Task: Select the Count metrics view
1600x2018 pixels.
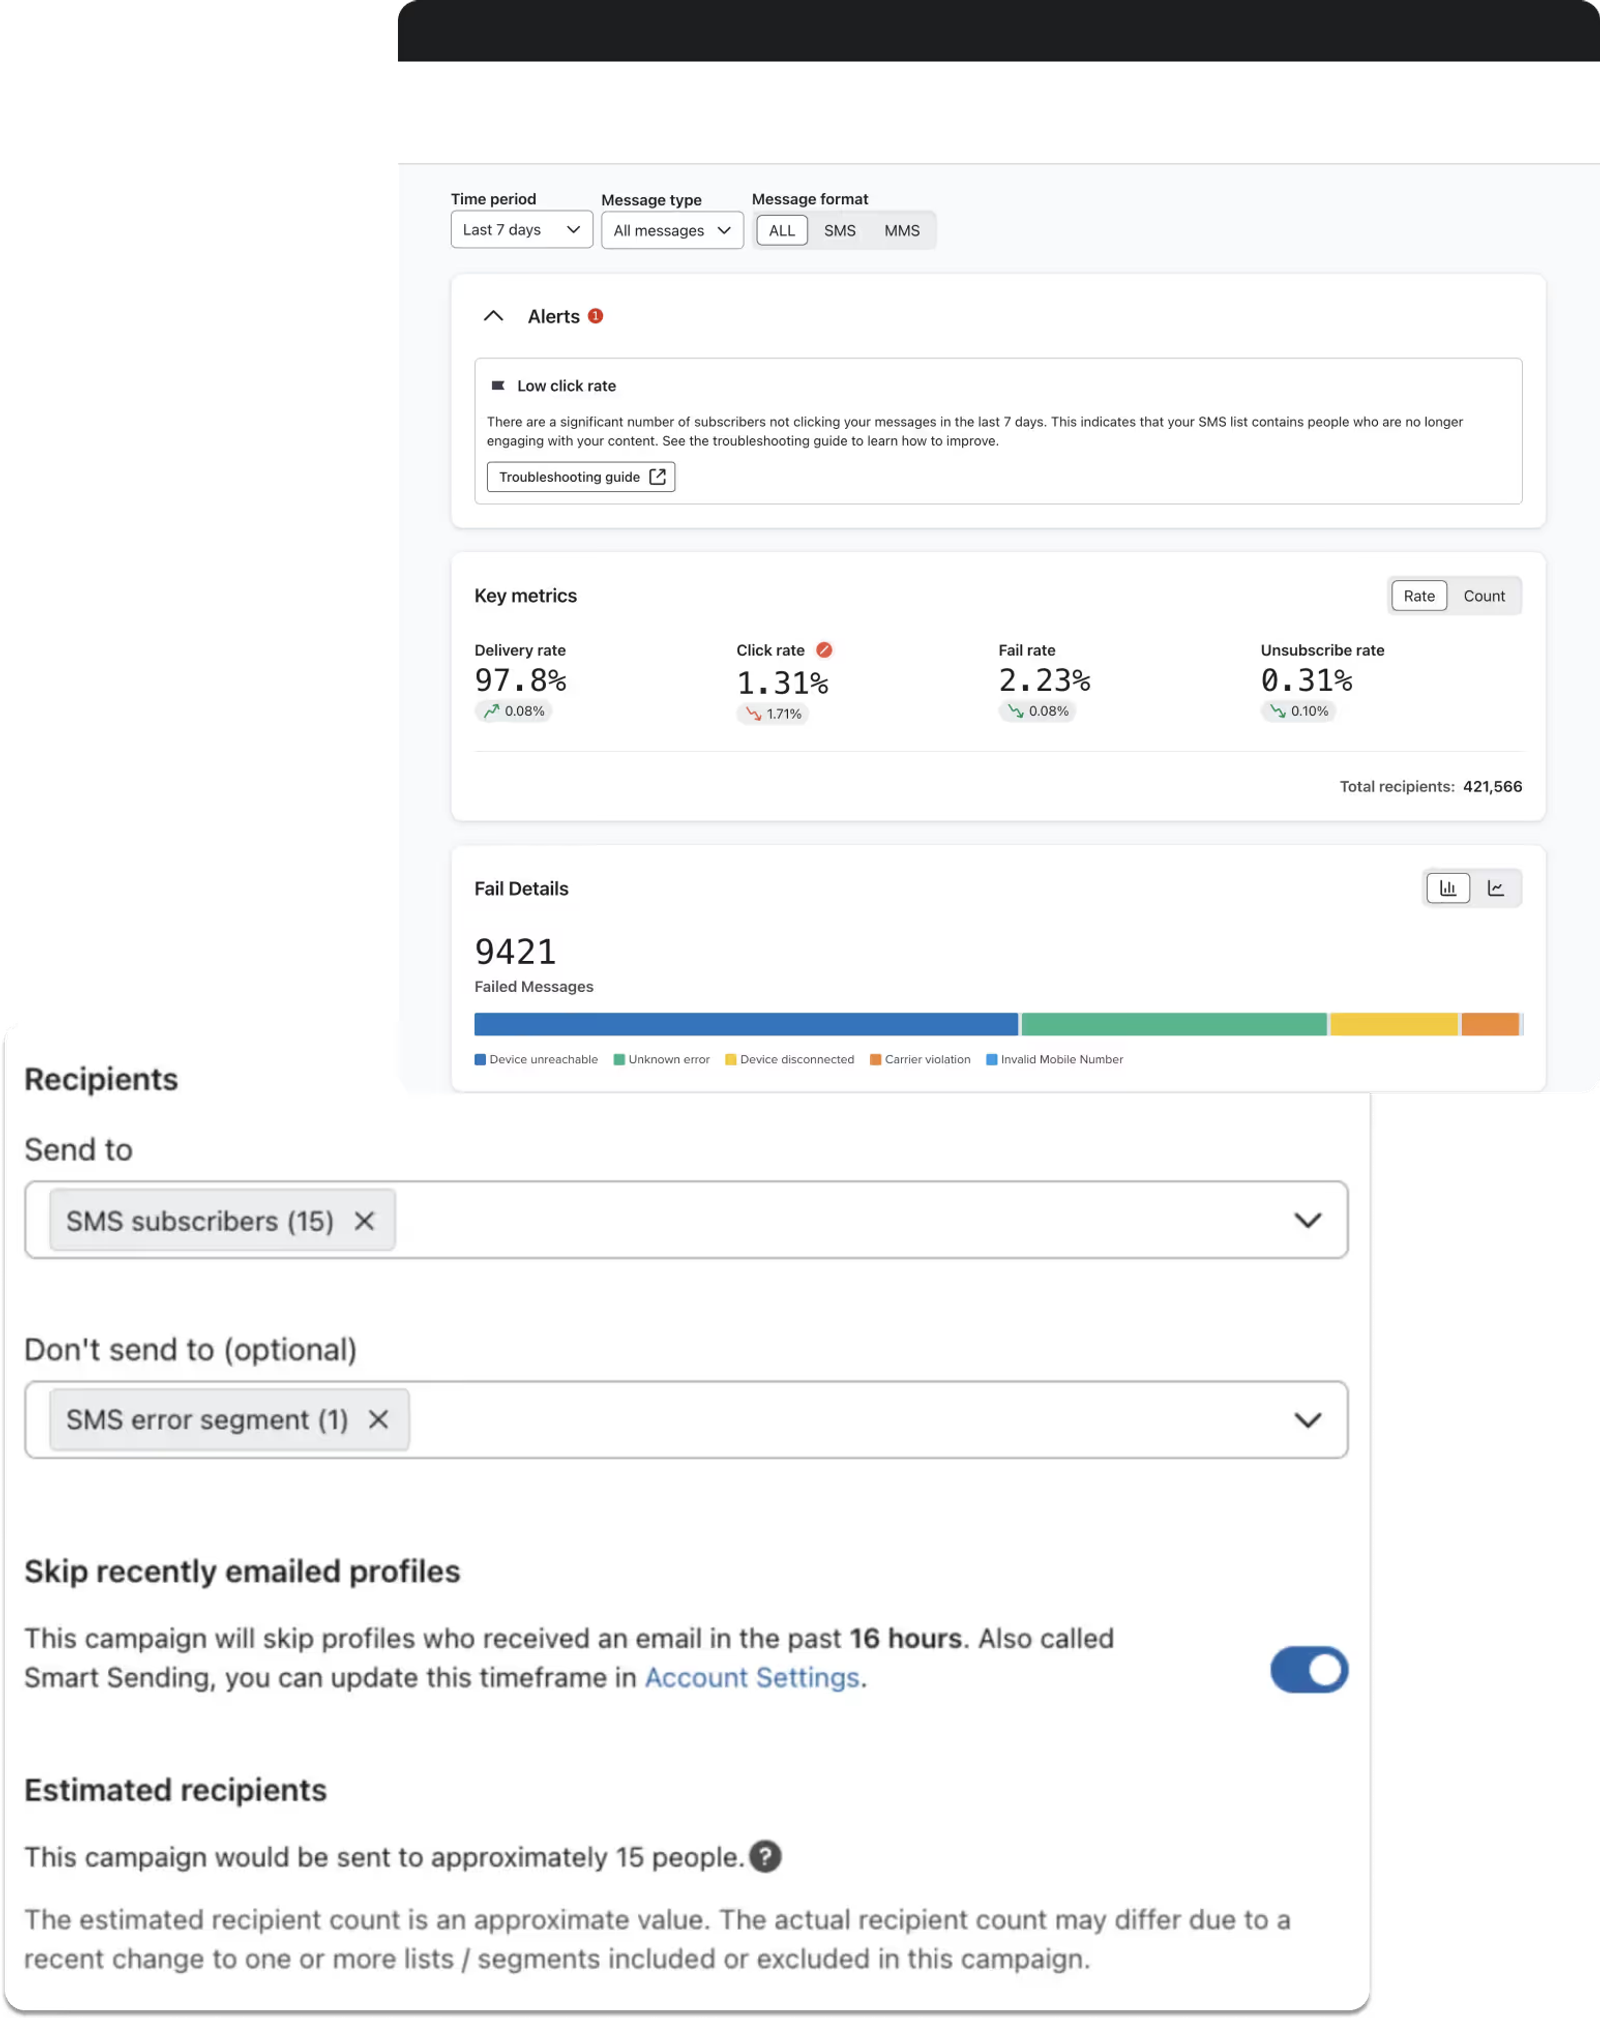Action: pos(1484,596)
